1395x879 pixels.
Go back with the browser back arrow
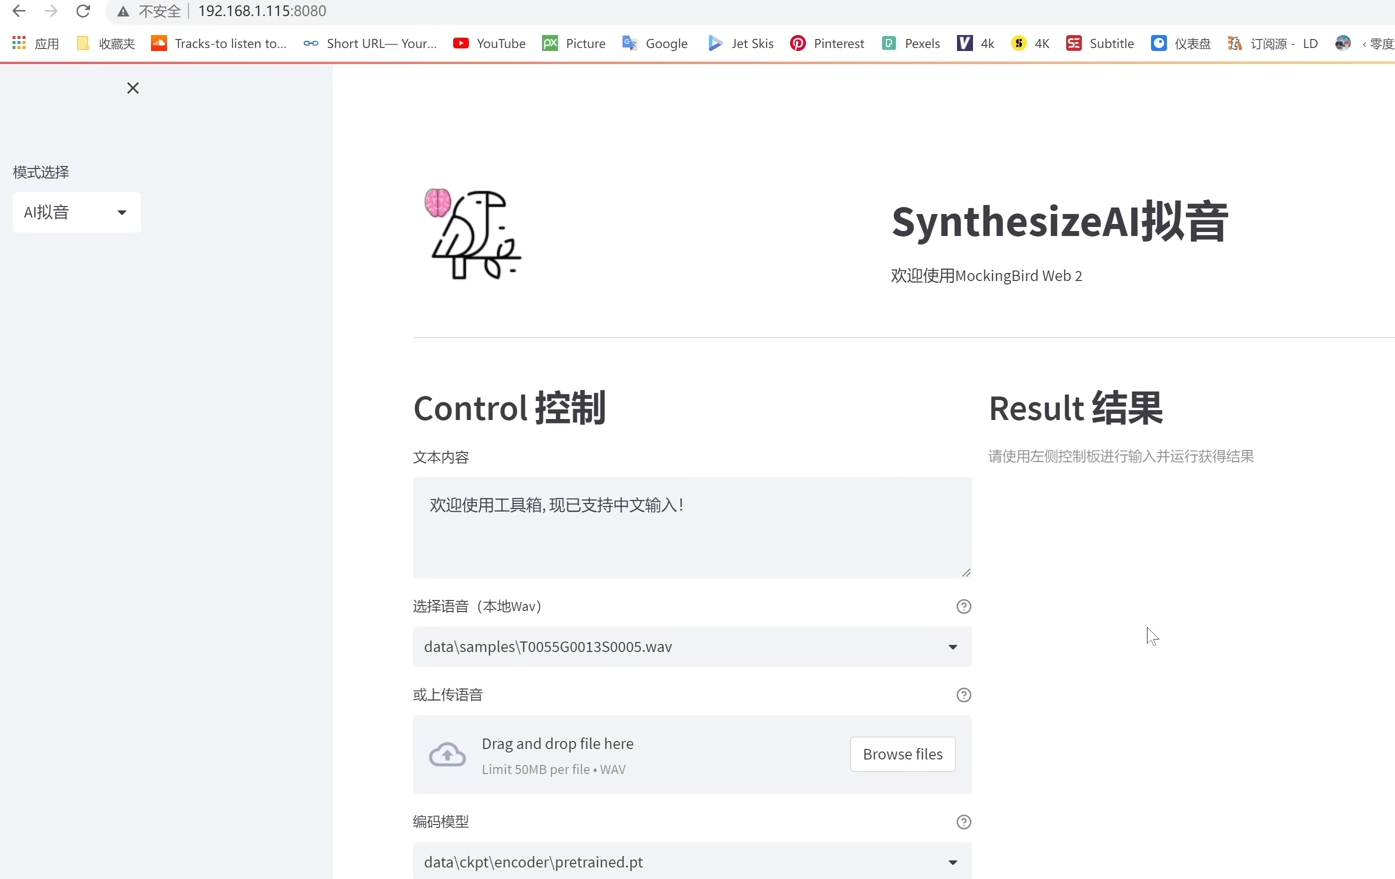[19, 11]
